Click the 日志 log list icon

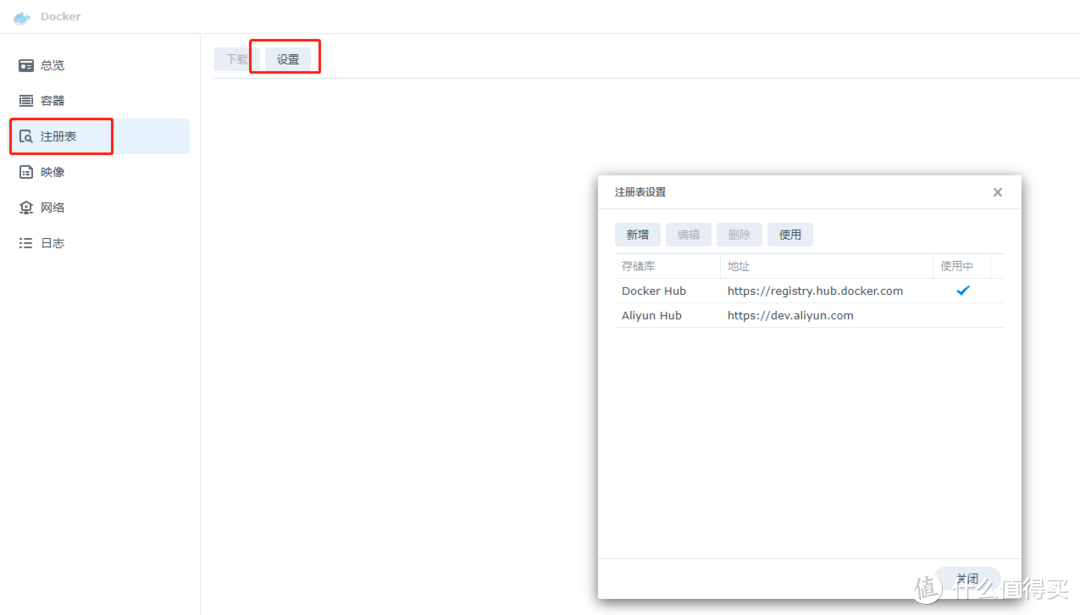coord(26,242)
